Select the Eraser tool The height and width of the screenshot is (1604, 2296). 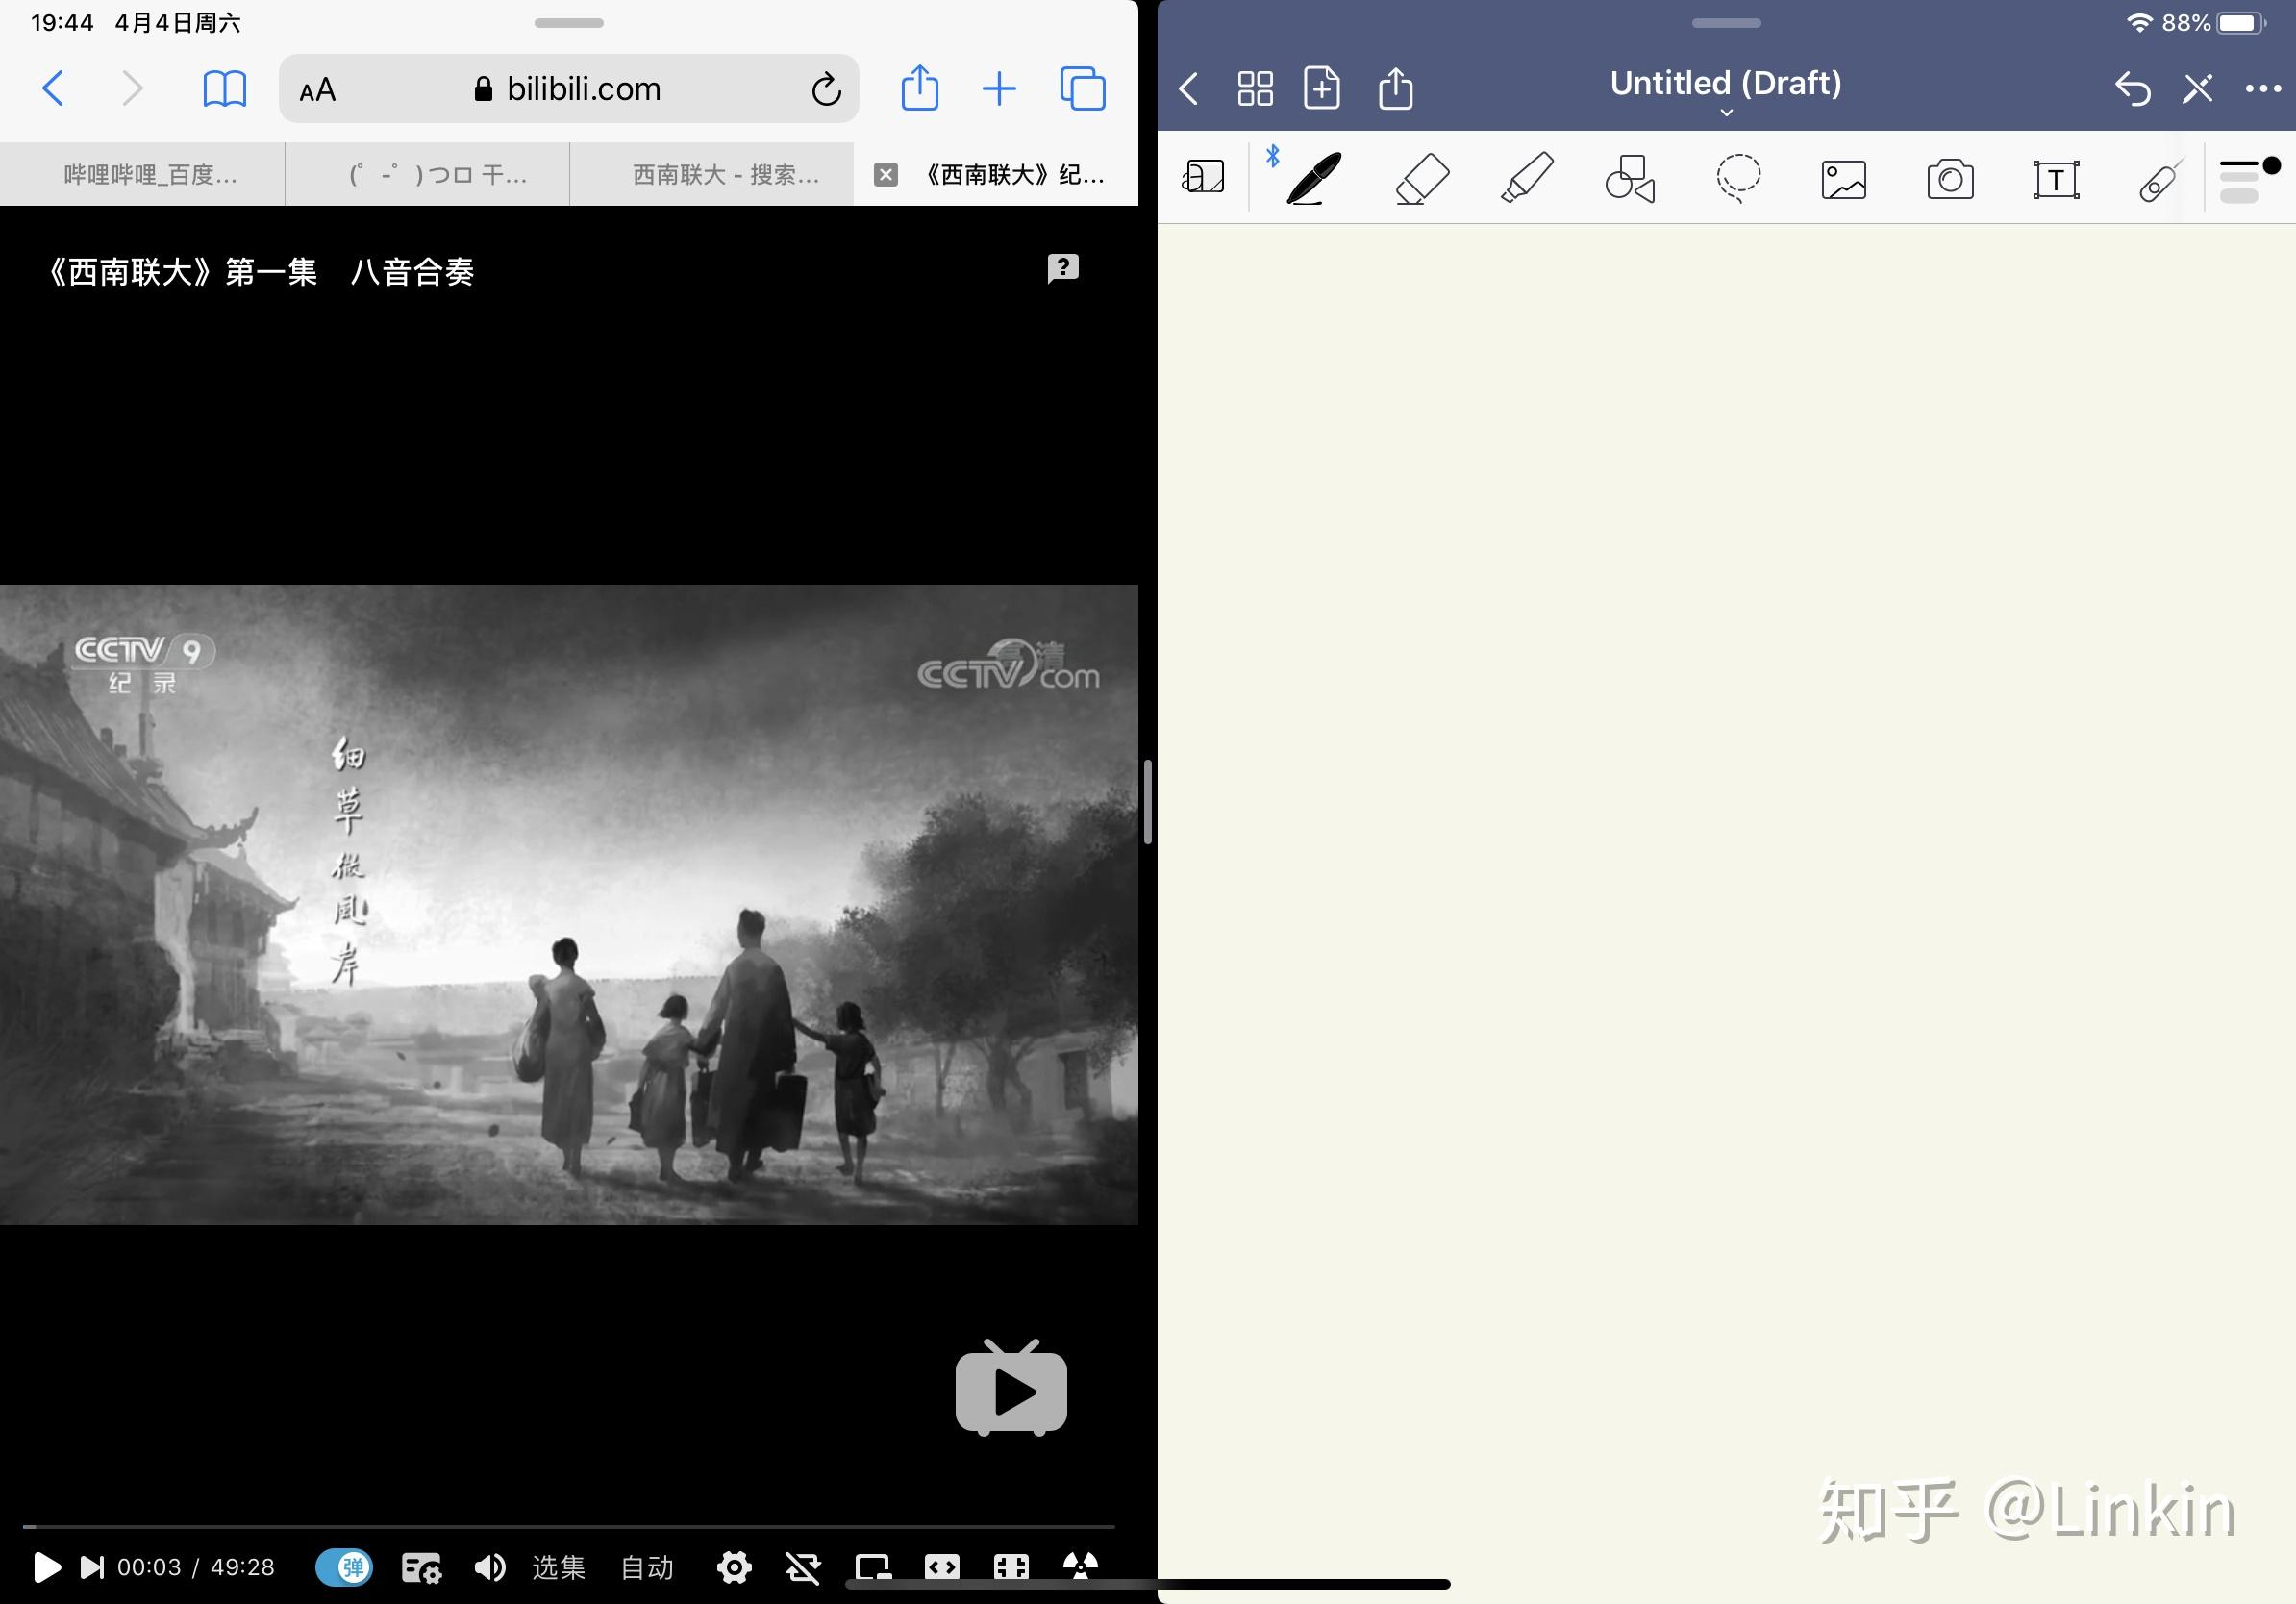pyautogui.click(x=1422, y=179)
